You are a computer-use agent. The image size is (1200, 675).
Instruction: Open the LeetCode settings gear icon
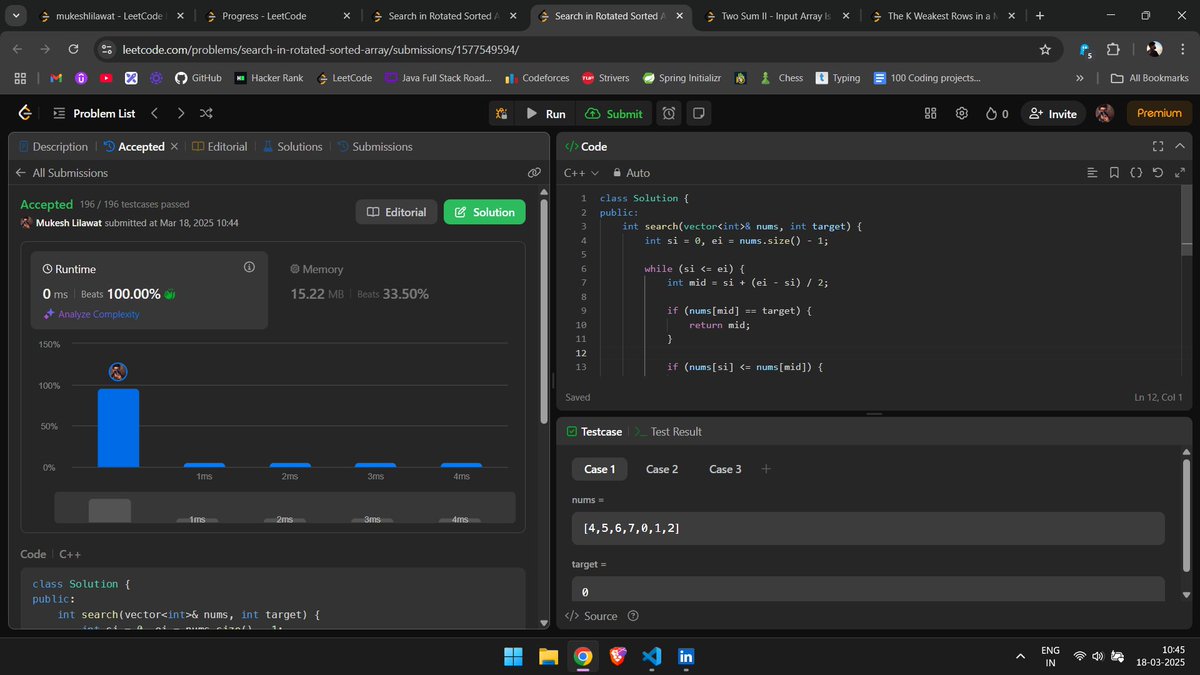961,114
